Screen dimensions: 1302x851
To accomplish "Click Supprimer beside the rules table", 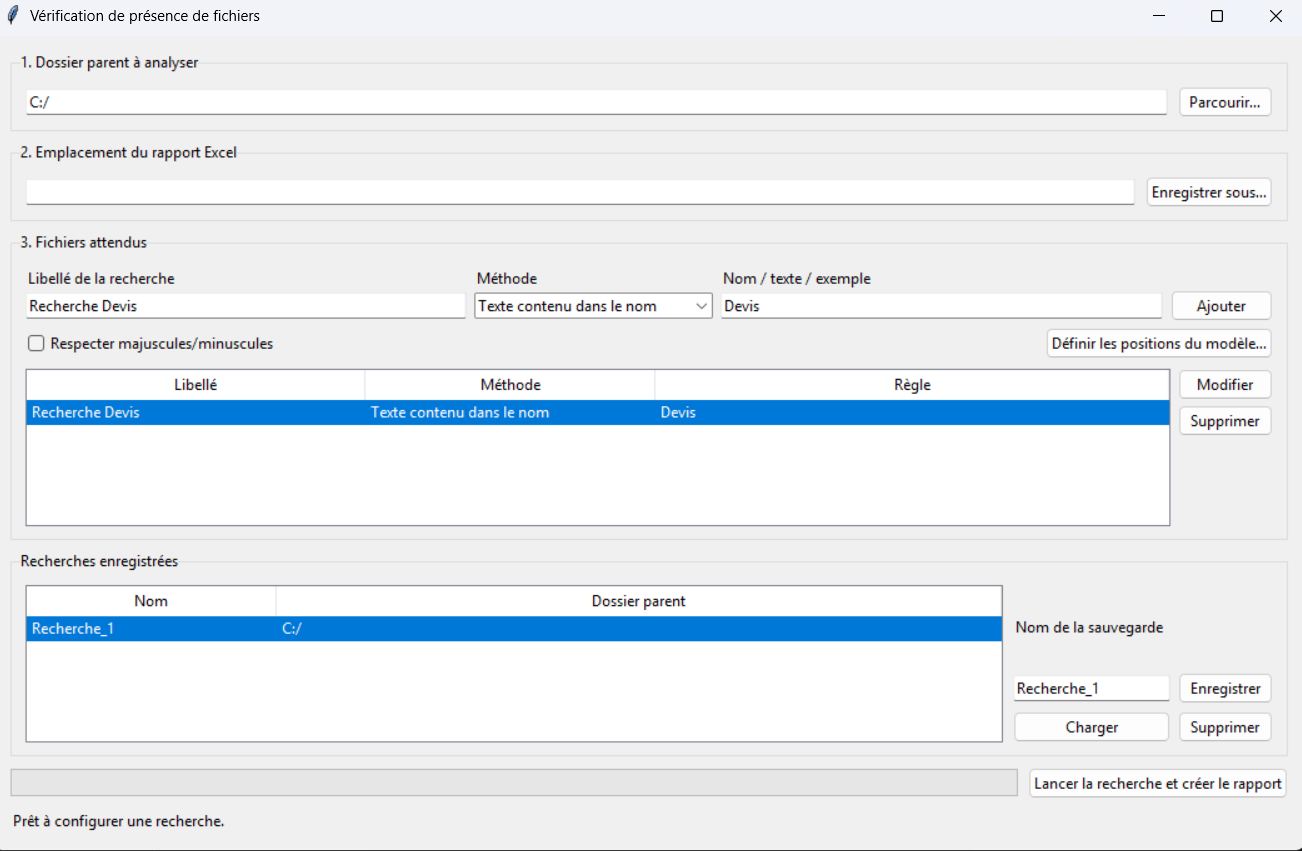I will click(x=1225, y=421).
